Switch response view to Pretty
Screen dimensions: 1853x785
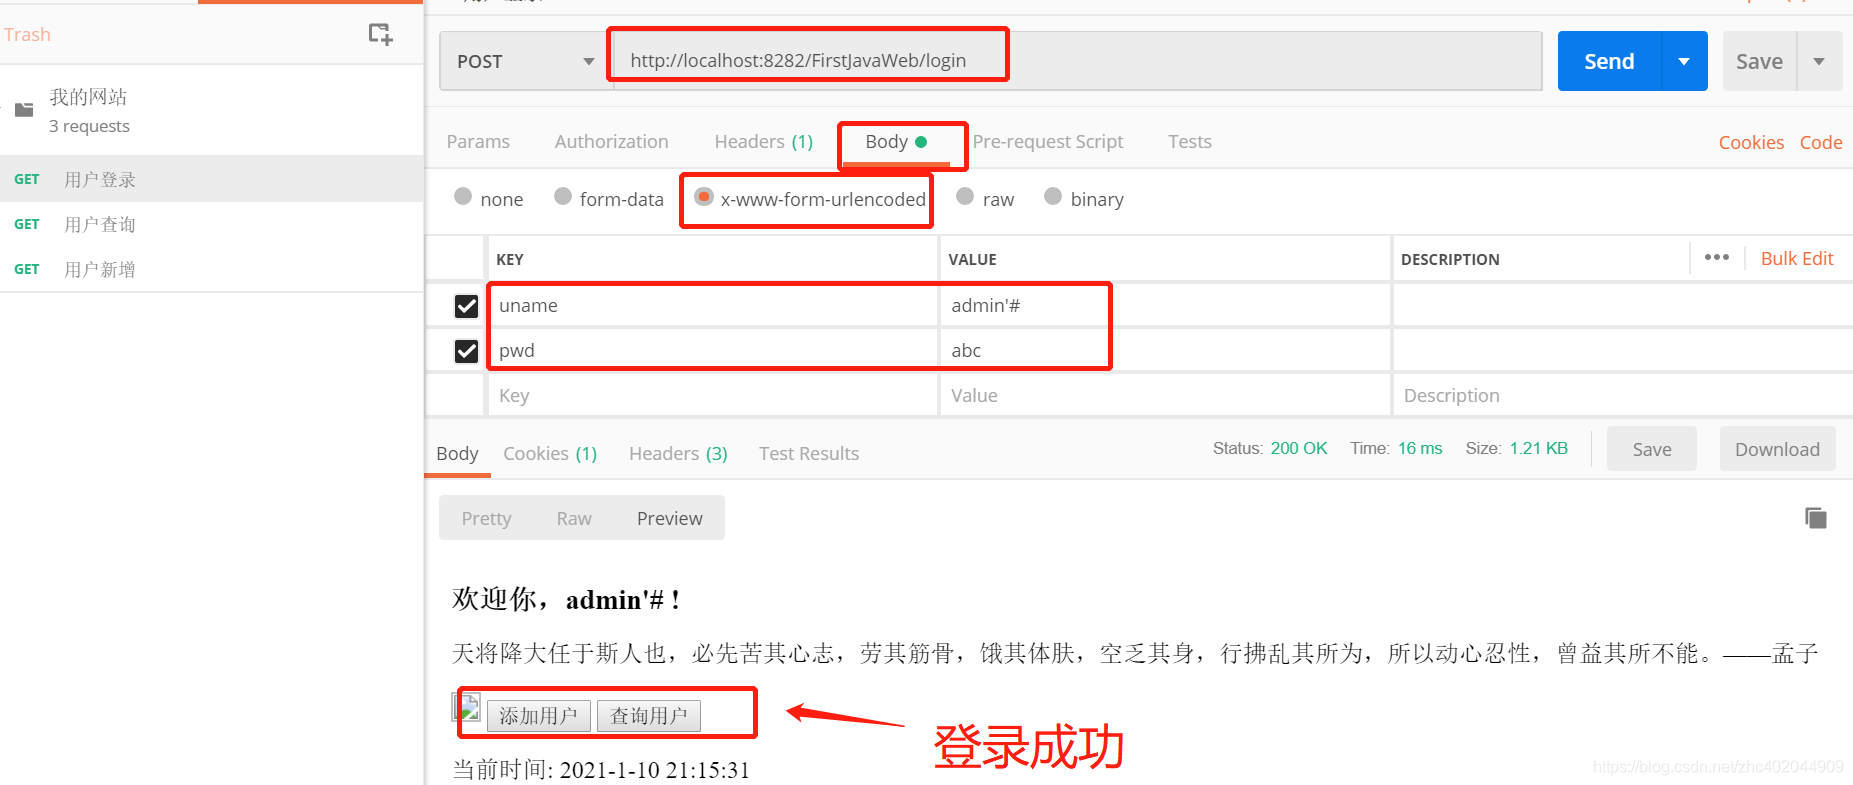click(487, 518)
